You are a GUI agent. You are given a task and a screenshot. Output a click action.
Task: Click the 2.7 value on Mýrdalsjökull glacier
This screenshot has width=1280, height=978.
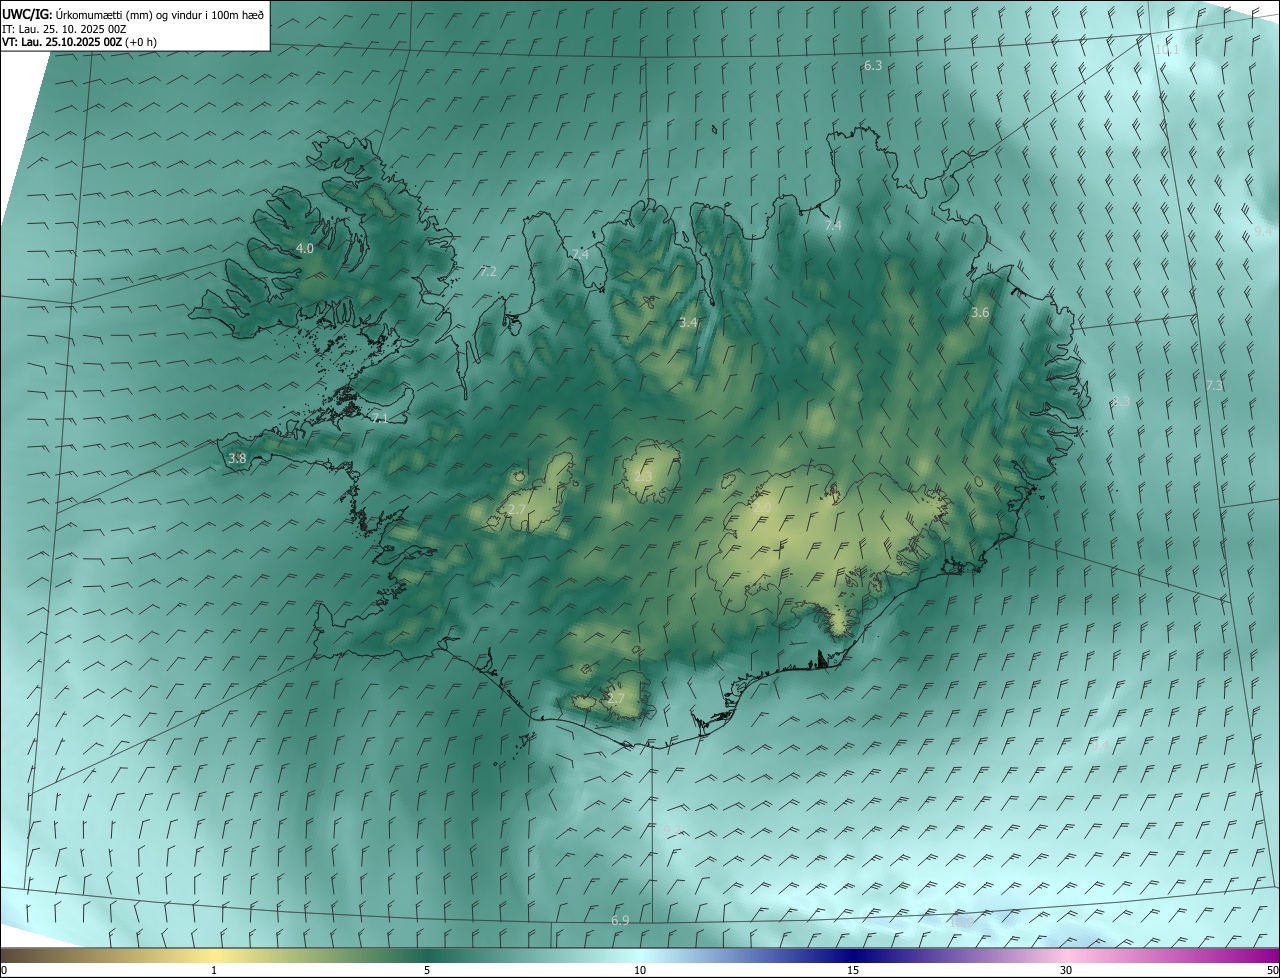pos(616,698)
